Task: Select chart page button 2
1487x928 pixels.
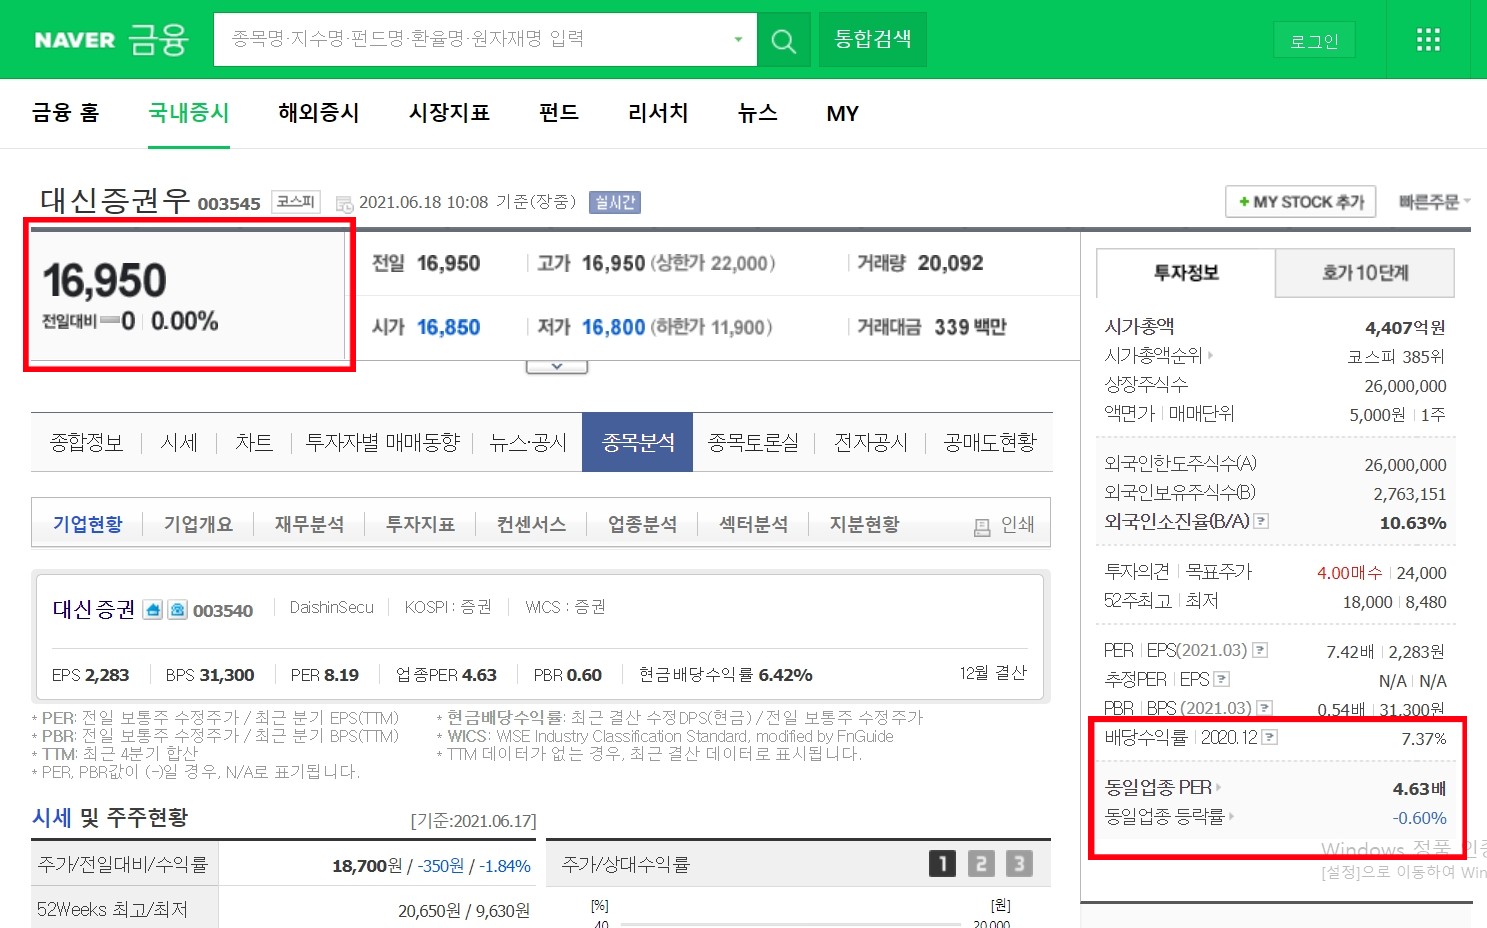Action: 981,864
